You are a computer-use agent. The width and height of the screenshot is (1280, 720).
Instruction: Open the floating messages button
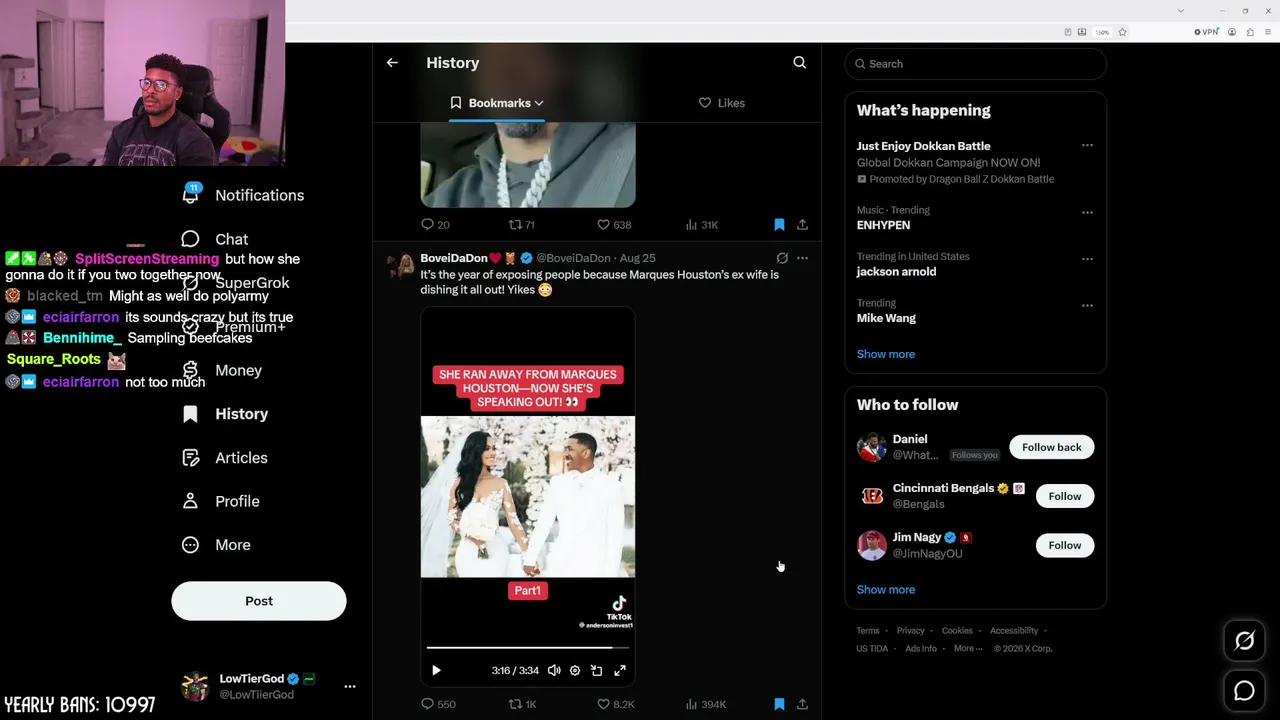point(1244,691)
